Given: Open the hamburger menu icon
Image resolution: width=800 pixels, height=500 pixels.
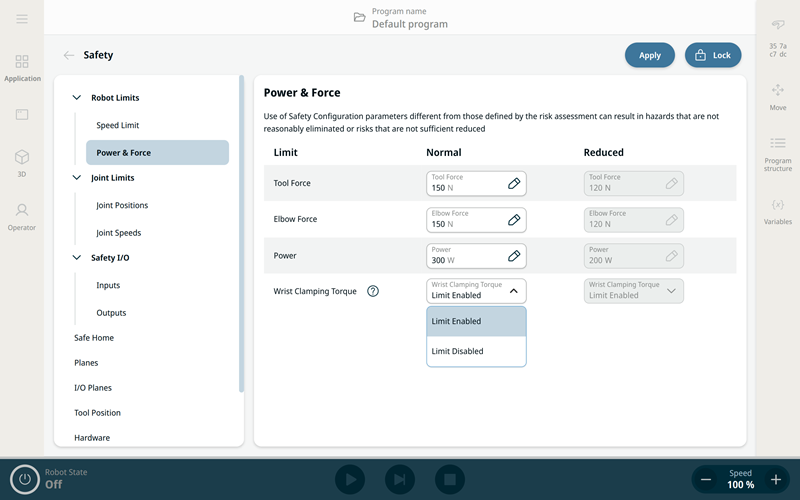Looking at the screenshot, I should click(x=22, y=19).
